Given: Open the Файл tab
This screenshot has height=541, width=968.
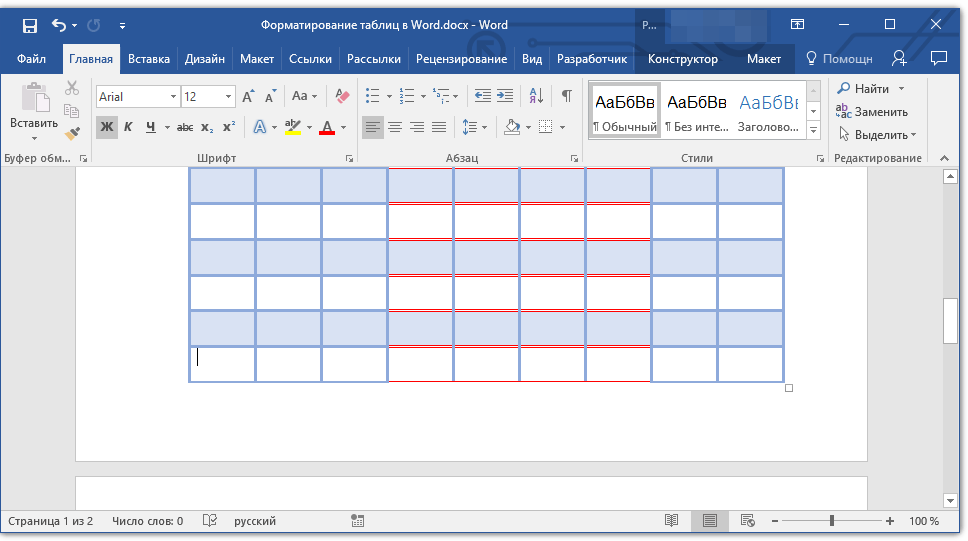Looking at the screenshot, I should click(31, 59).
